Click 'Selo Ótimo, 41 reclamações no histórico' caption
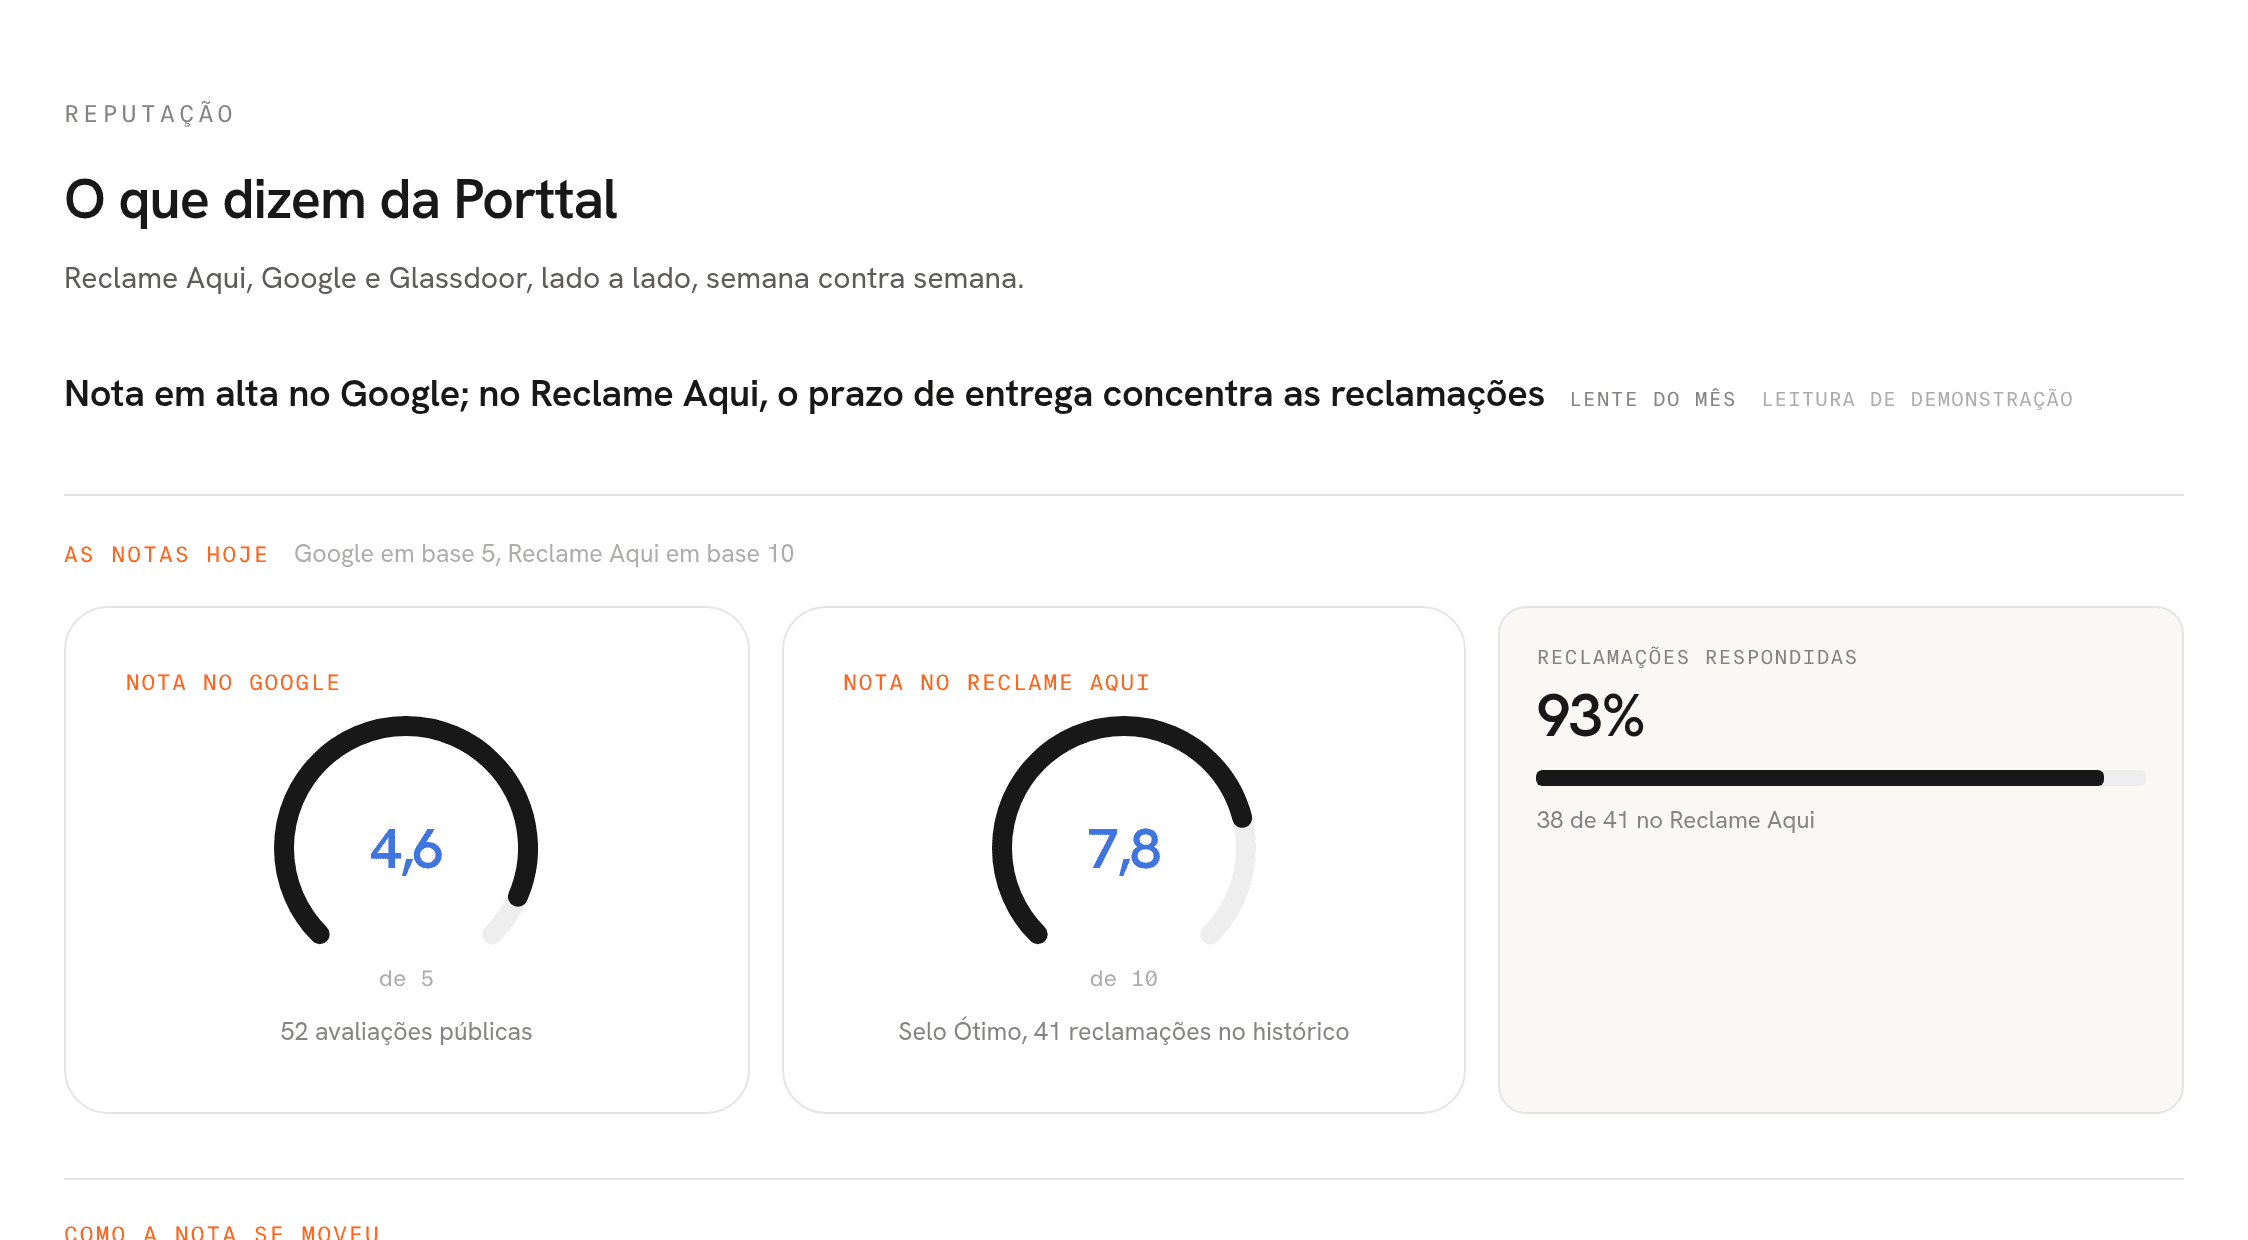The width and height of the screenshot is (2248, 1240). coord(1124,1032)
